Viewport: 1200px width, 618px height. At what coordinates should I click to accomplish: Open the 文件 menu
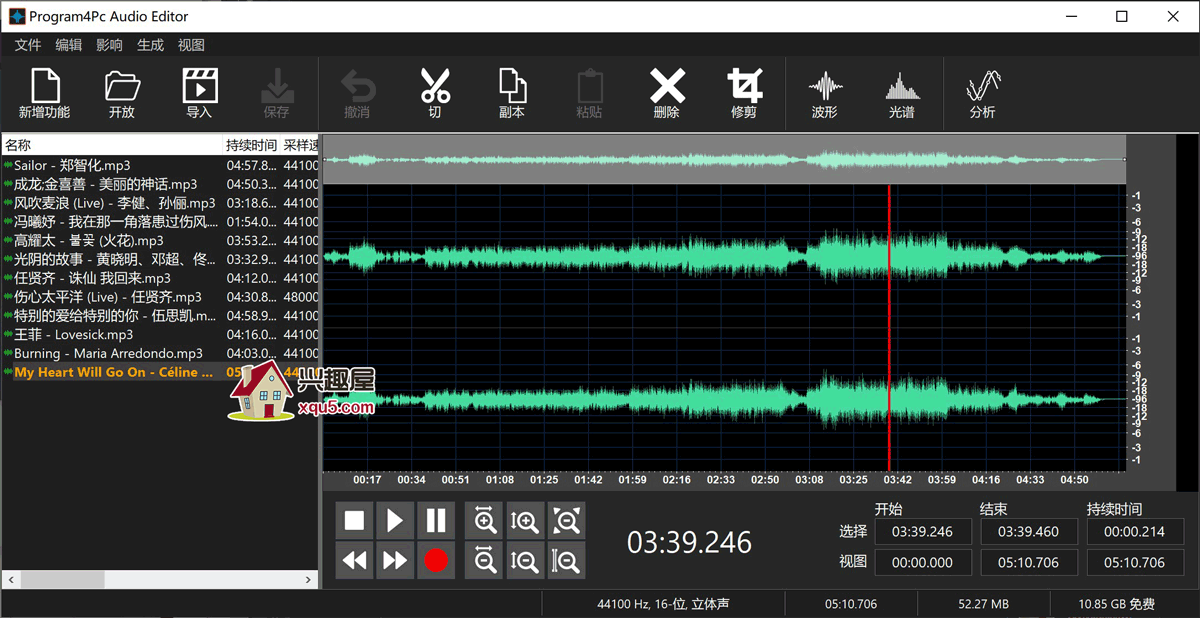pyautogui.click(x=28, y=45)
